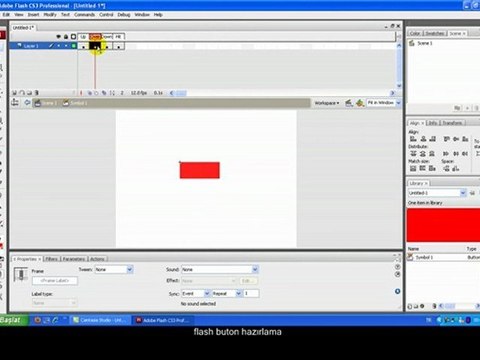Click the space evenly vertically icon

pyautogui.click(x=446, y=169)
